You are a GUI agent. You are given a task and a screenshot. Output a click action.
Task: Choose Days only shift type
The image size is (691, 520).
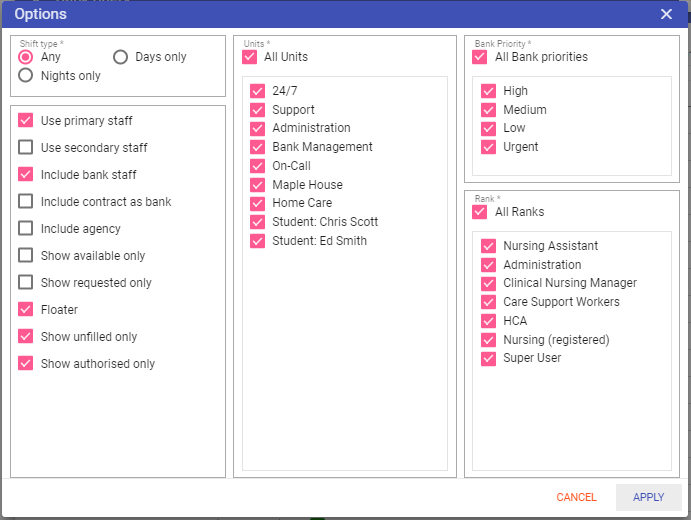coord(121,57)
